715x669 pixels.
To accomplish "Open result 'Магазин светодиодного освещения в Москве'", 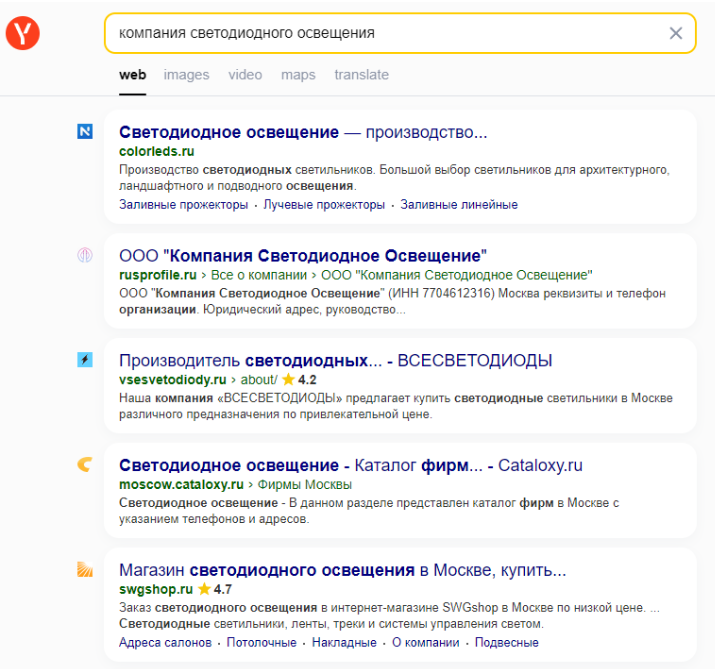I will coord(342,570).
